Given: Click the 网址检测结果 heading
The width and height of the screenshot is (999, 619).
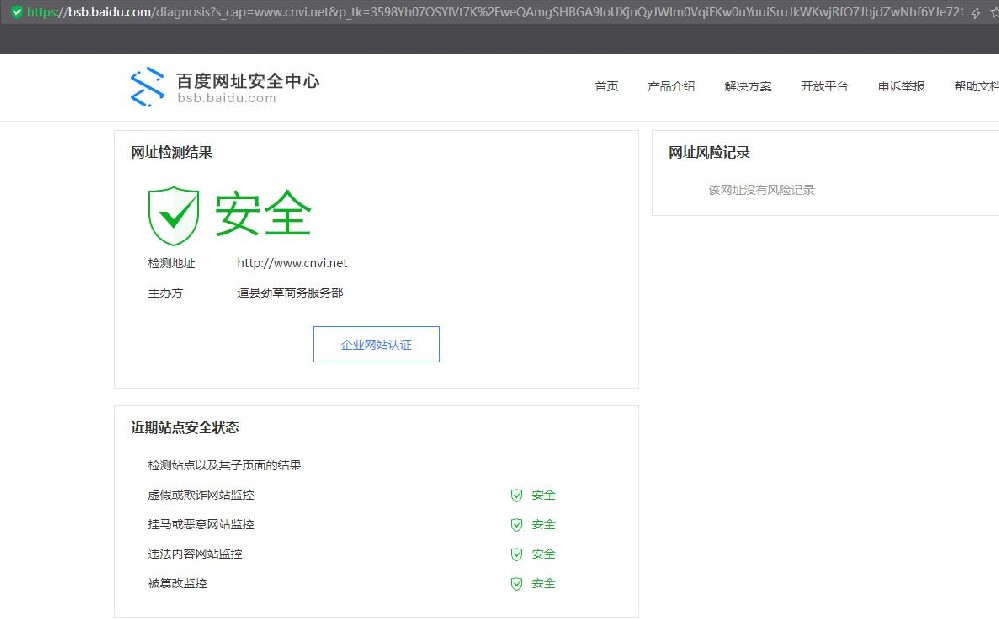Looking at the screenshot, I should 171,153.
